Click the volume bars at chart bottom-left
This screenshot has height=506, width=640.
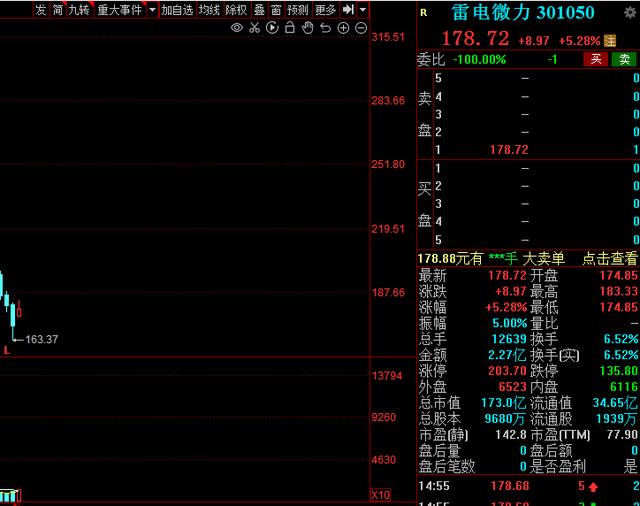[x=9, y=495]
